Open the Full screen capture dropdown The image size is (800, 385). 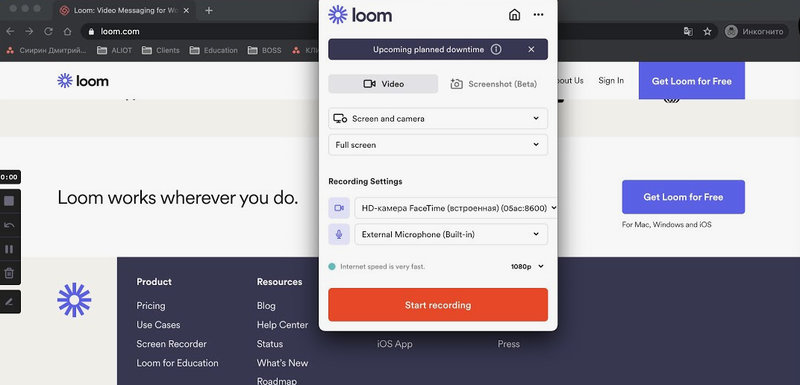coord(438,145)
